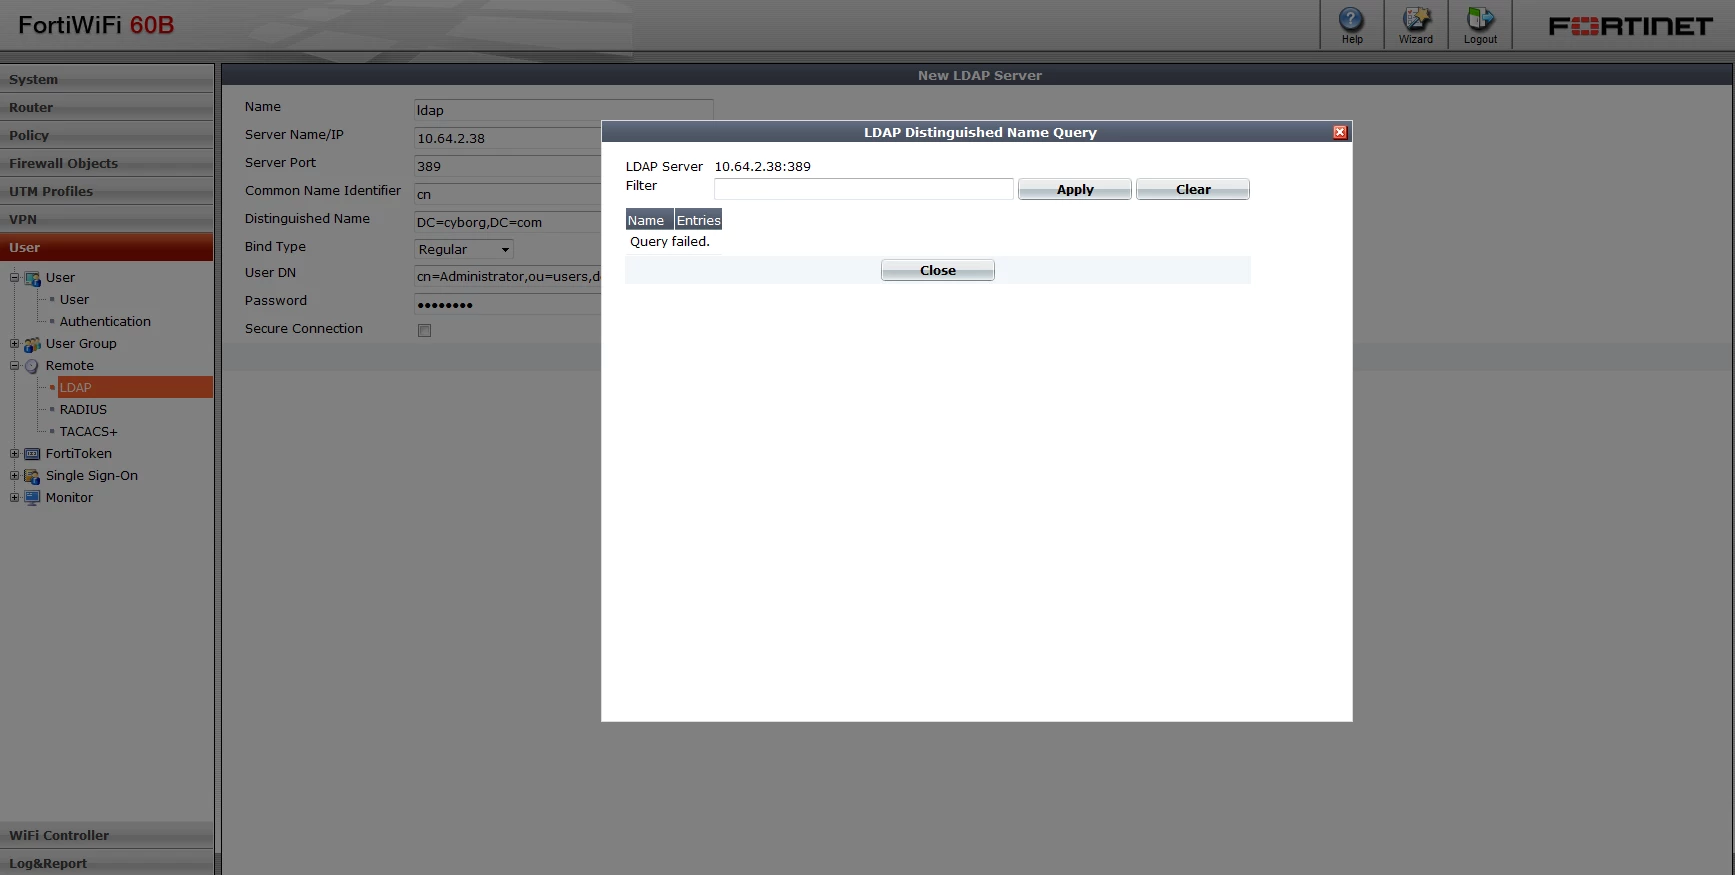Click the FortiWiFi 60B product title
This screenshot has height=875, width=1735.
point(96,26)
